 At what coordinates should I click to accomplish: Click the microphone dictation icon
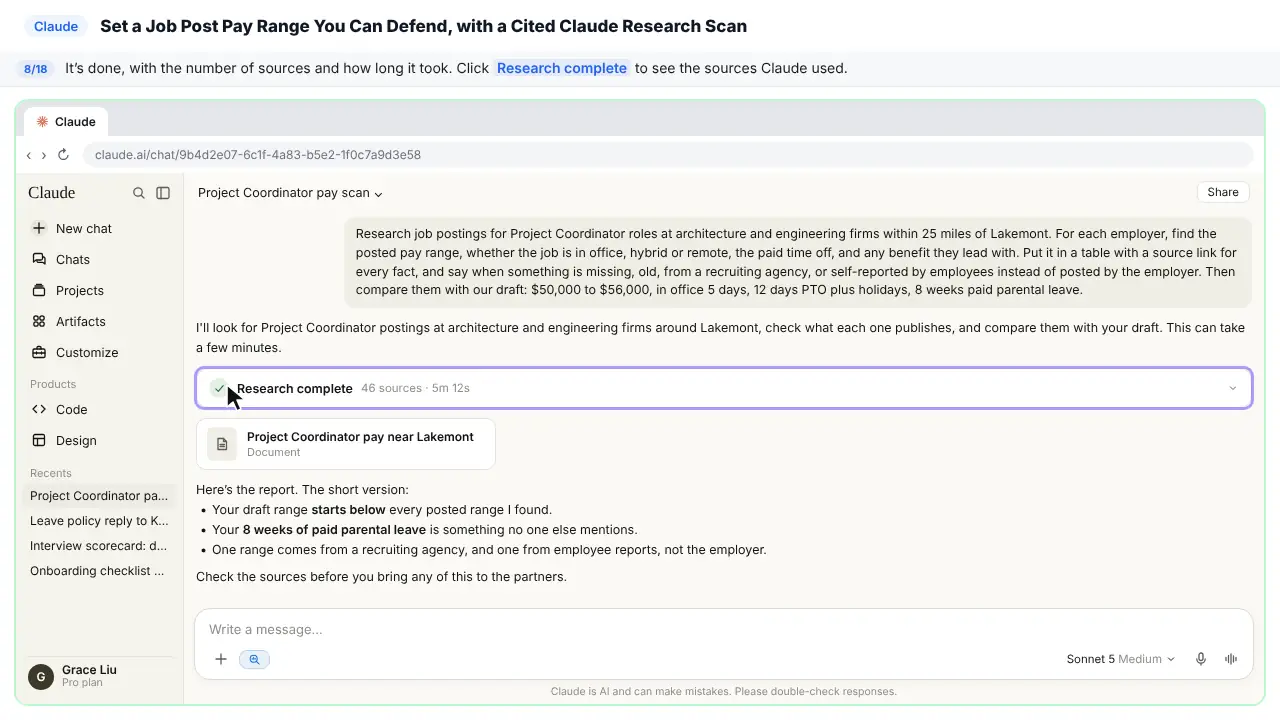[1201, 659]
